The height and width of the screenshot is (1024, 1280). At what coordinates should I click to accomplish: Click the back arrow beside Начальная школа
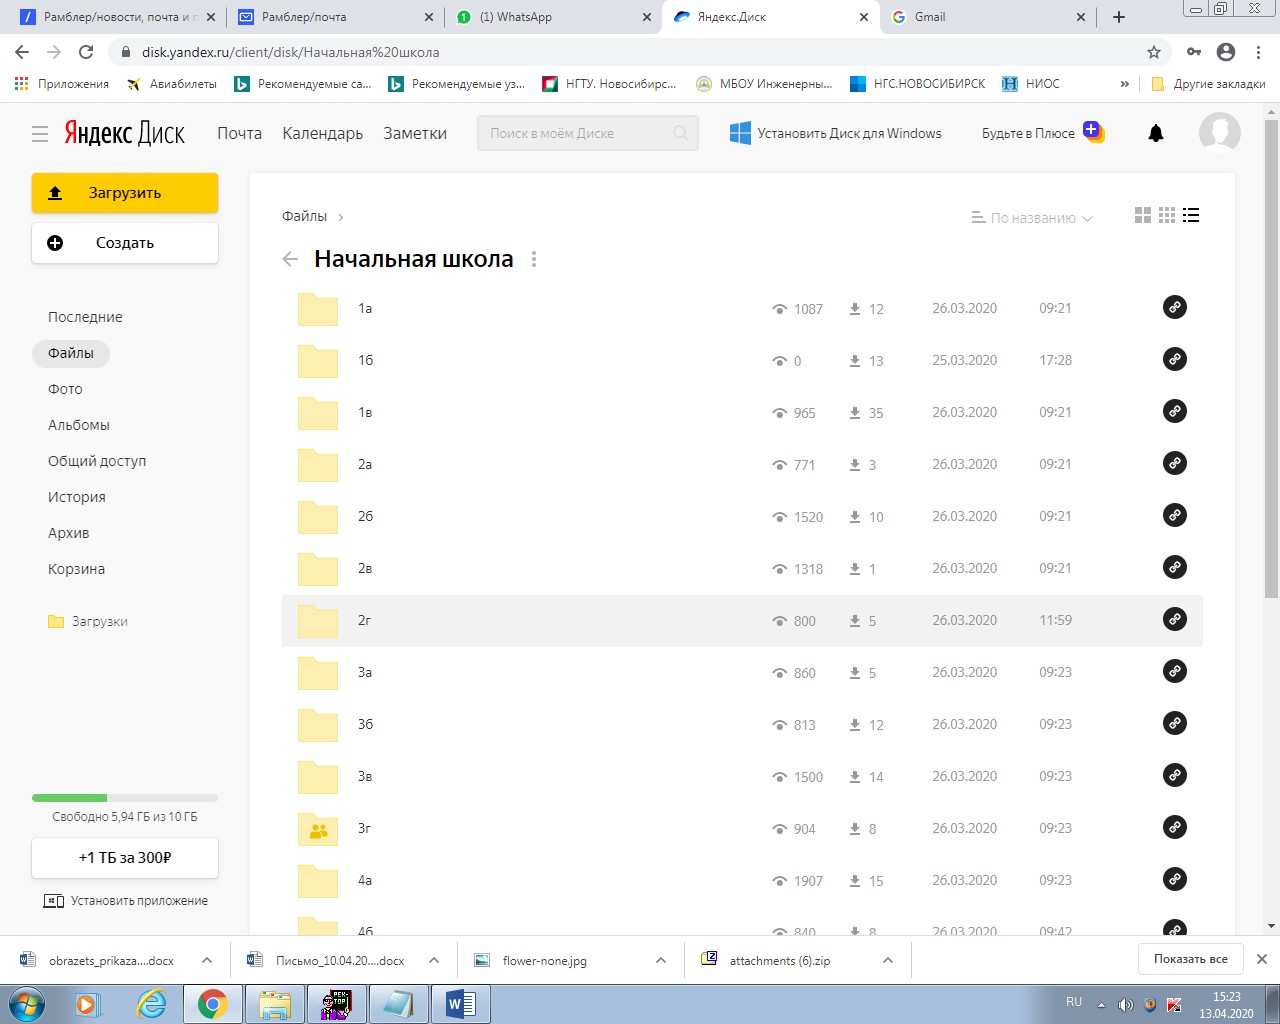click(x=290, y=260)
